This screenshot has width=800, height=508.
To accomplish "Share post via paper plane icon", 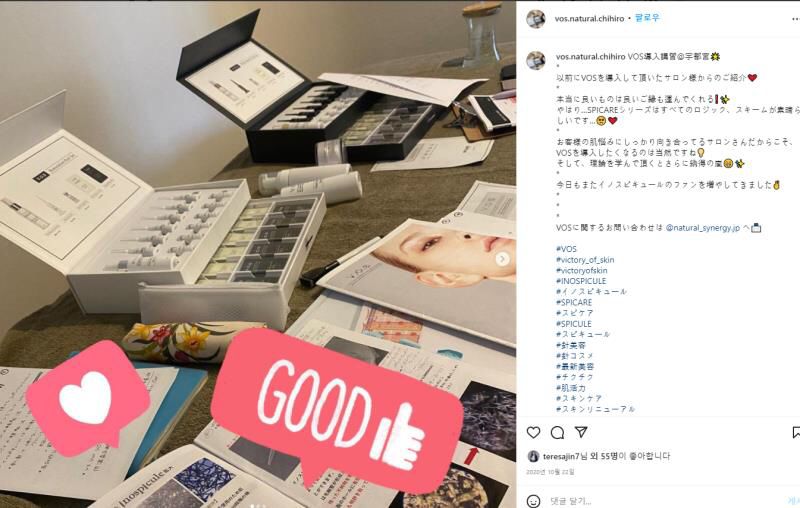I will tap(581, 432).
